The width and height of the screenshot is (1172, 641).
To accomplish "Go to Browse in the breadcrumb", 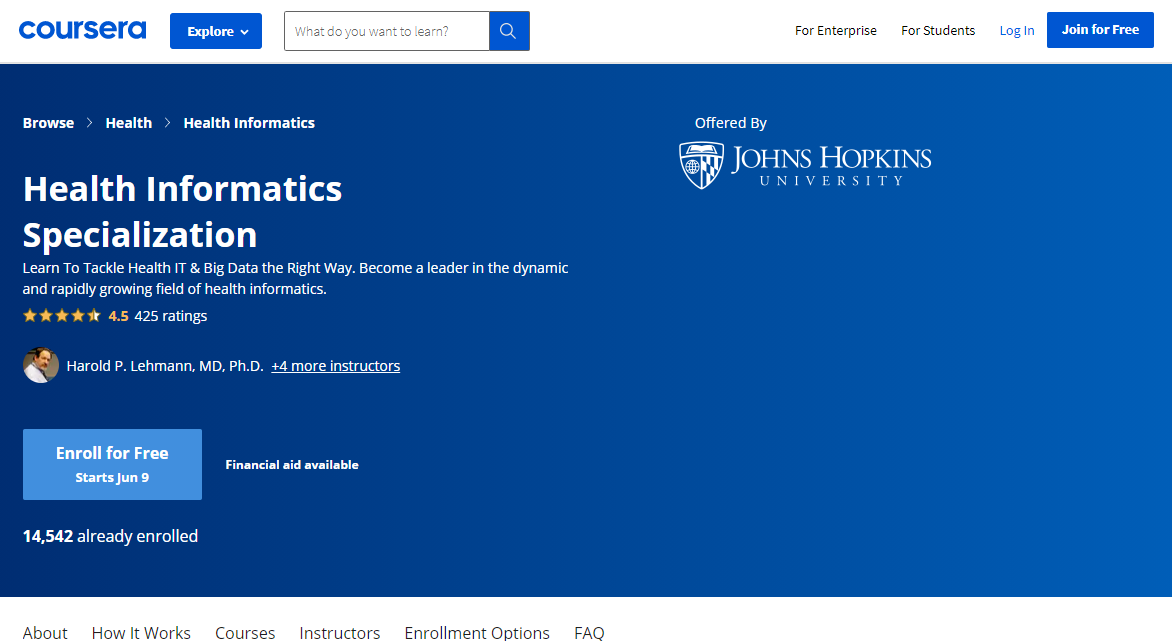I will click(48, 123).
